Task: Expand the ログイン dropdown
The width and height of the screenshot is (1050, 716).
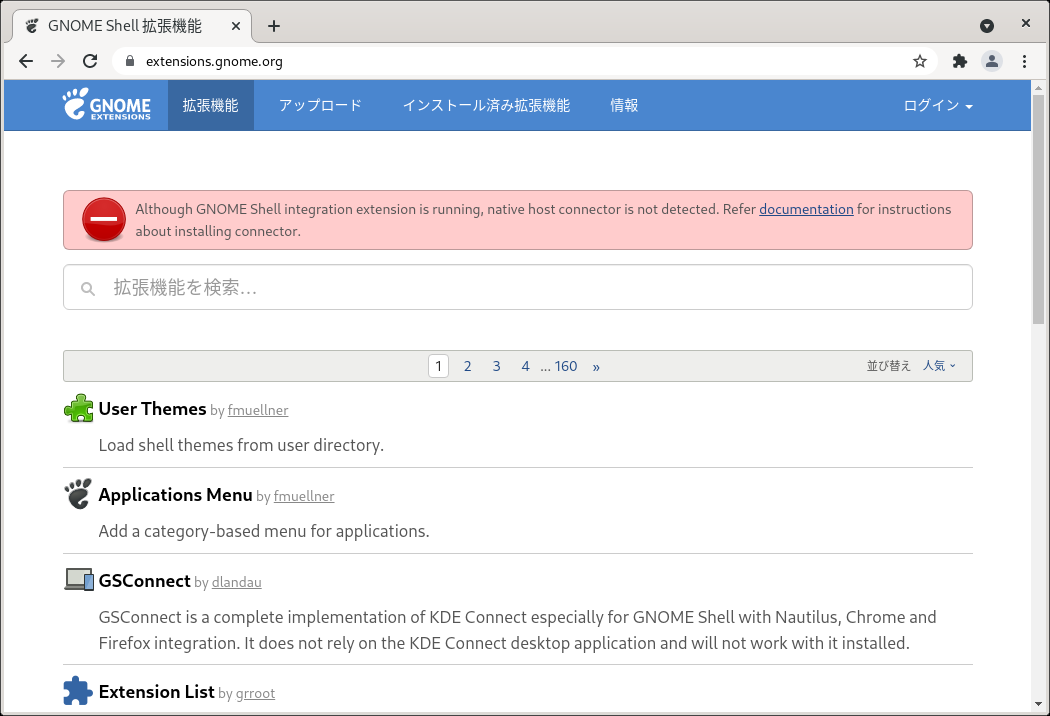Action: pos(938,105)
